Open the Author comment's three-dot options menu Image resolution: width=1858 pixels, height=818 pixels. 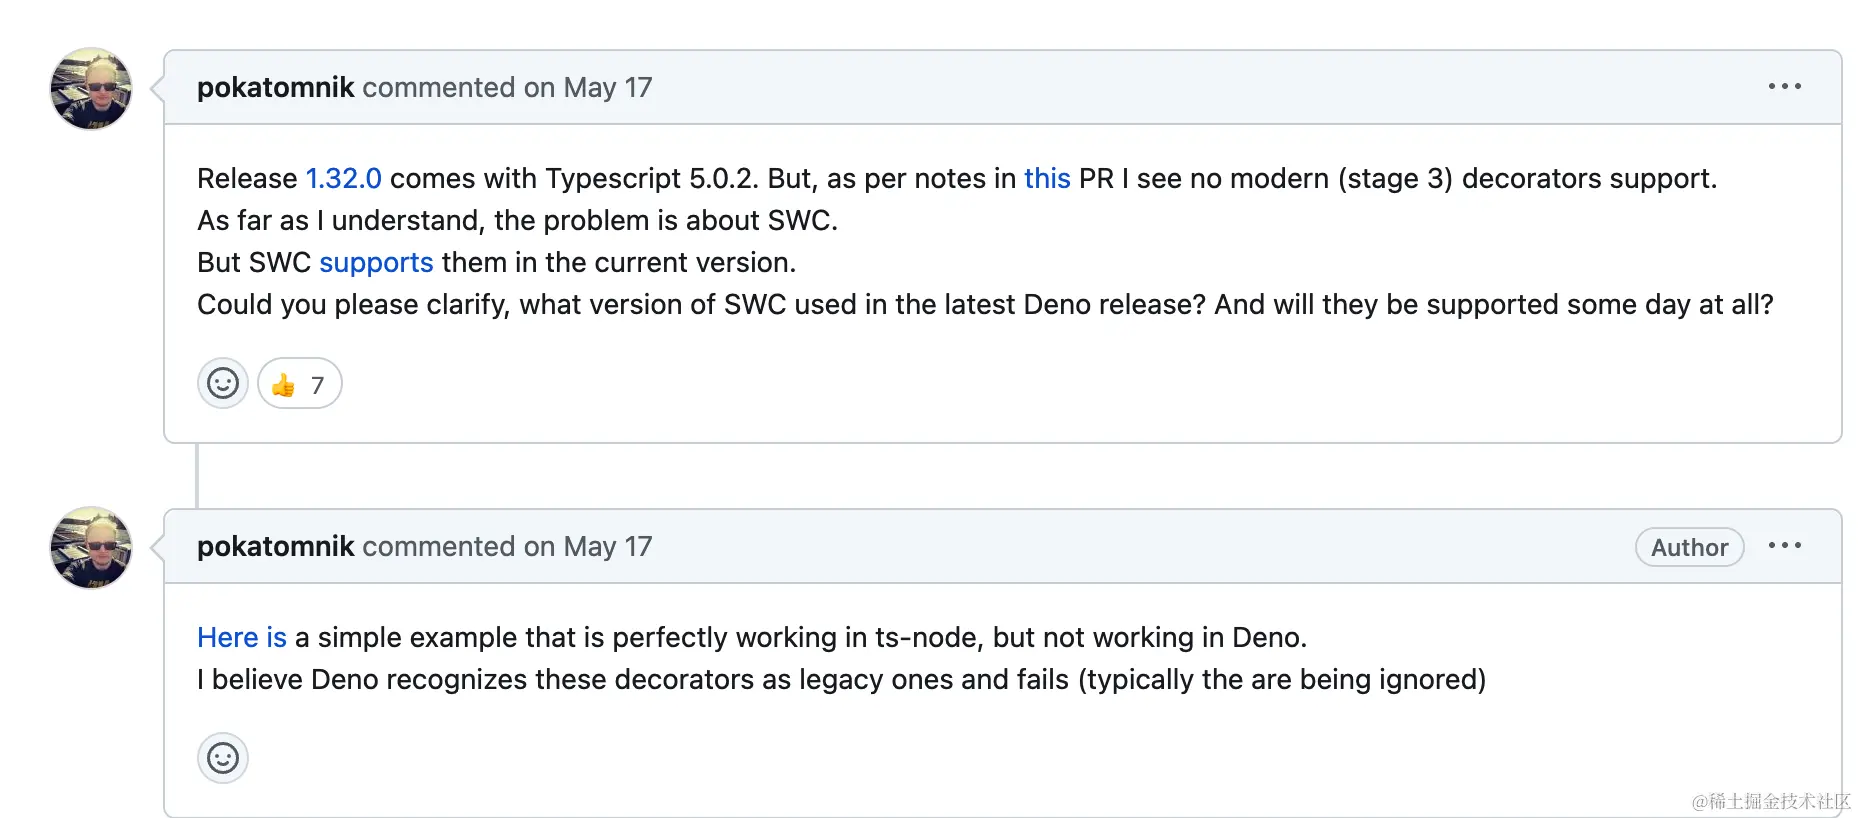(x=1784, y=546)
